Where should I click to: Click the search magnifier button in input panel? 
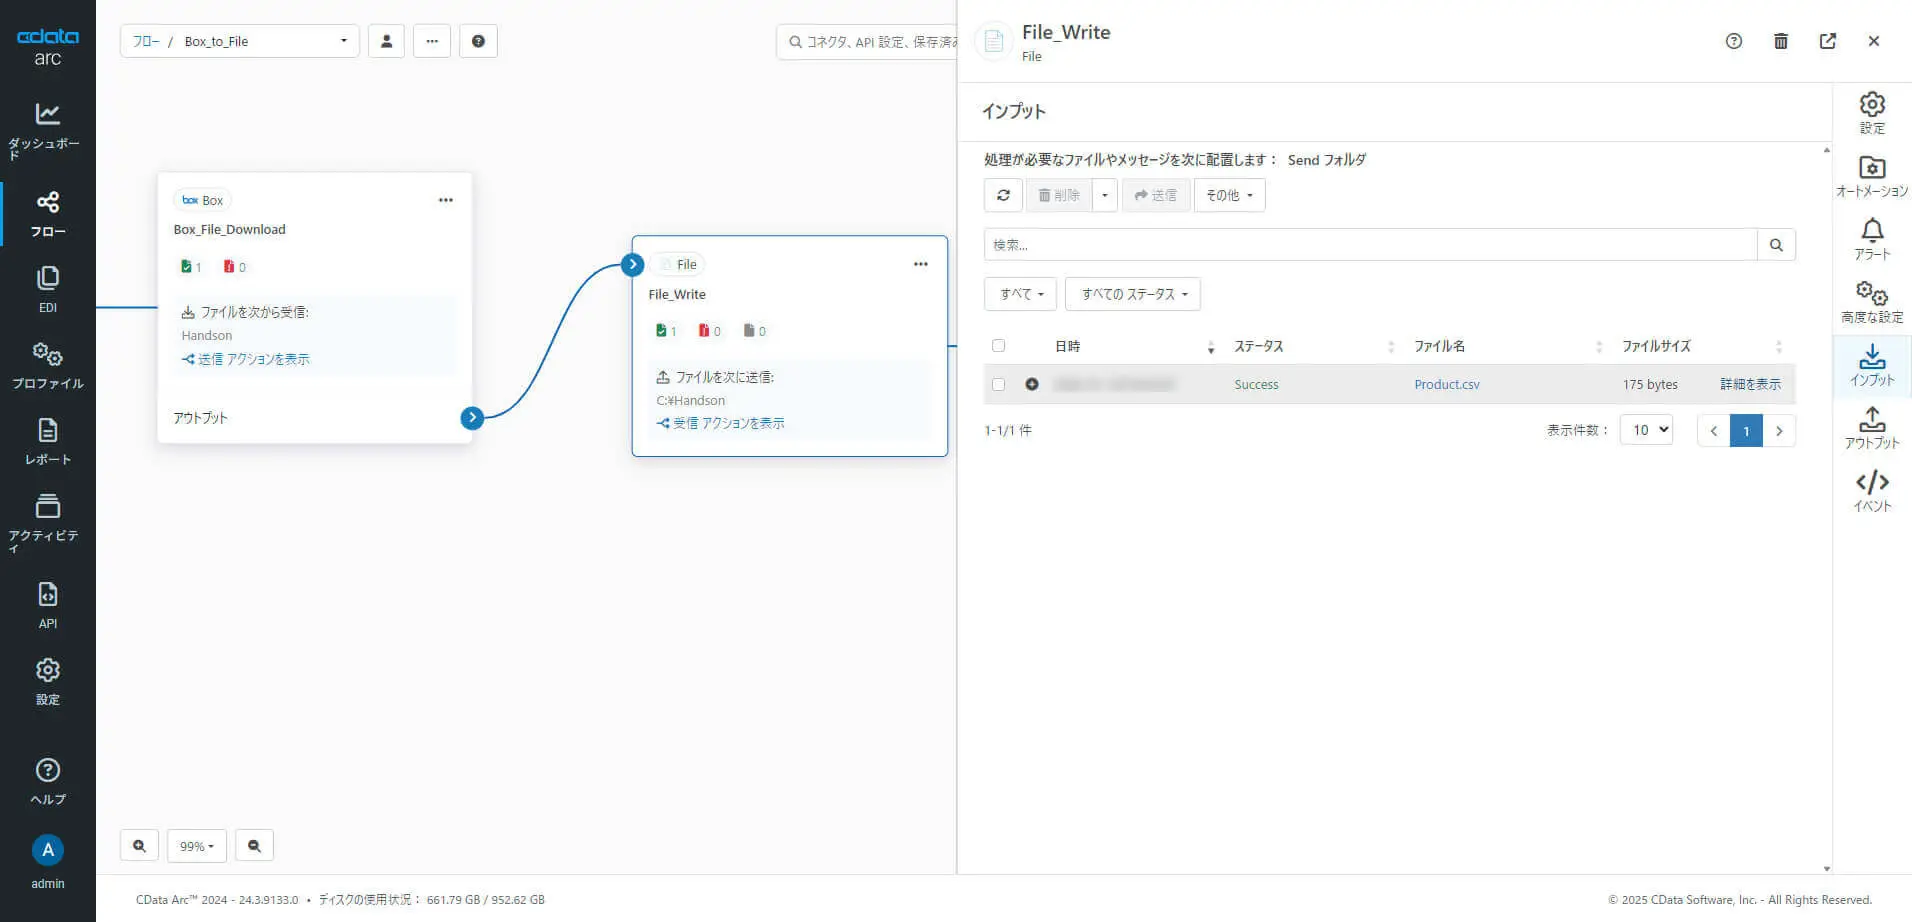(1776, 244)
